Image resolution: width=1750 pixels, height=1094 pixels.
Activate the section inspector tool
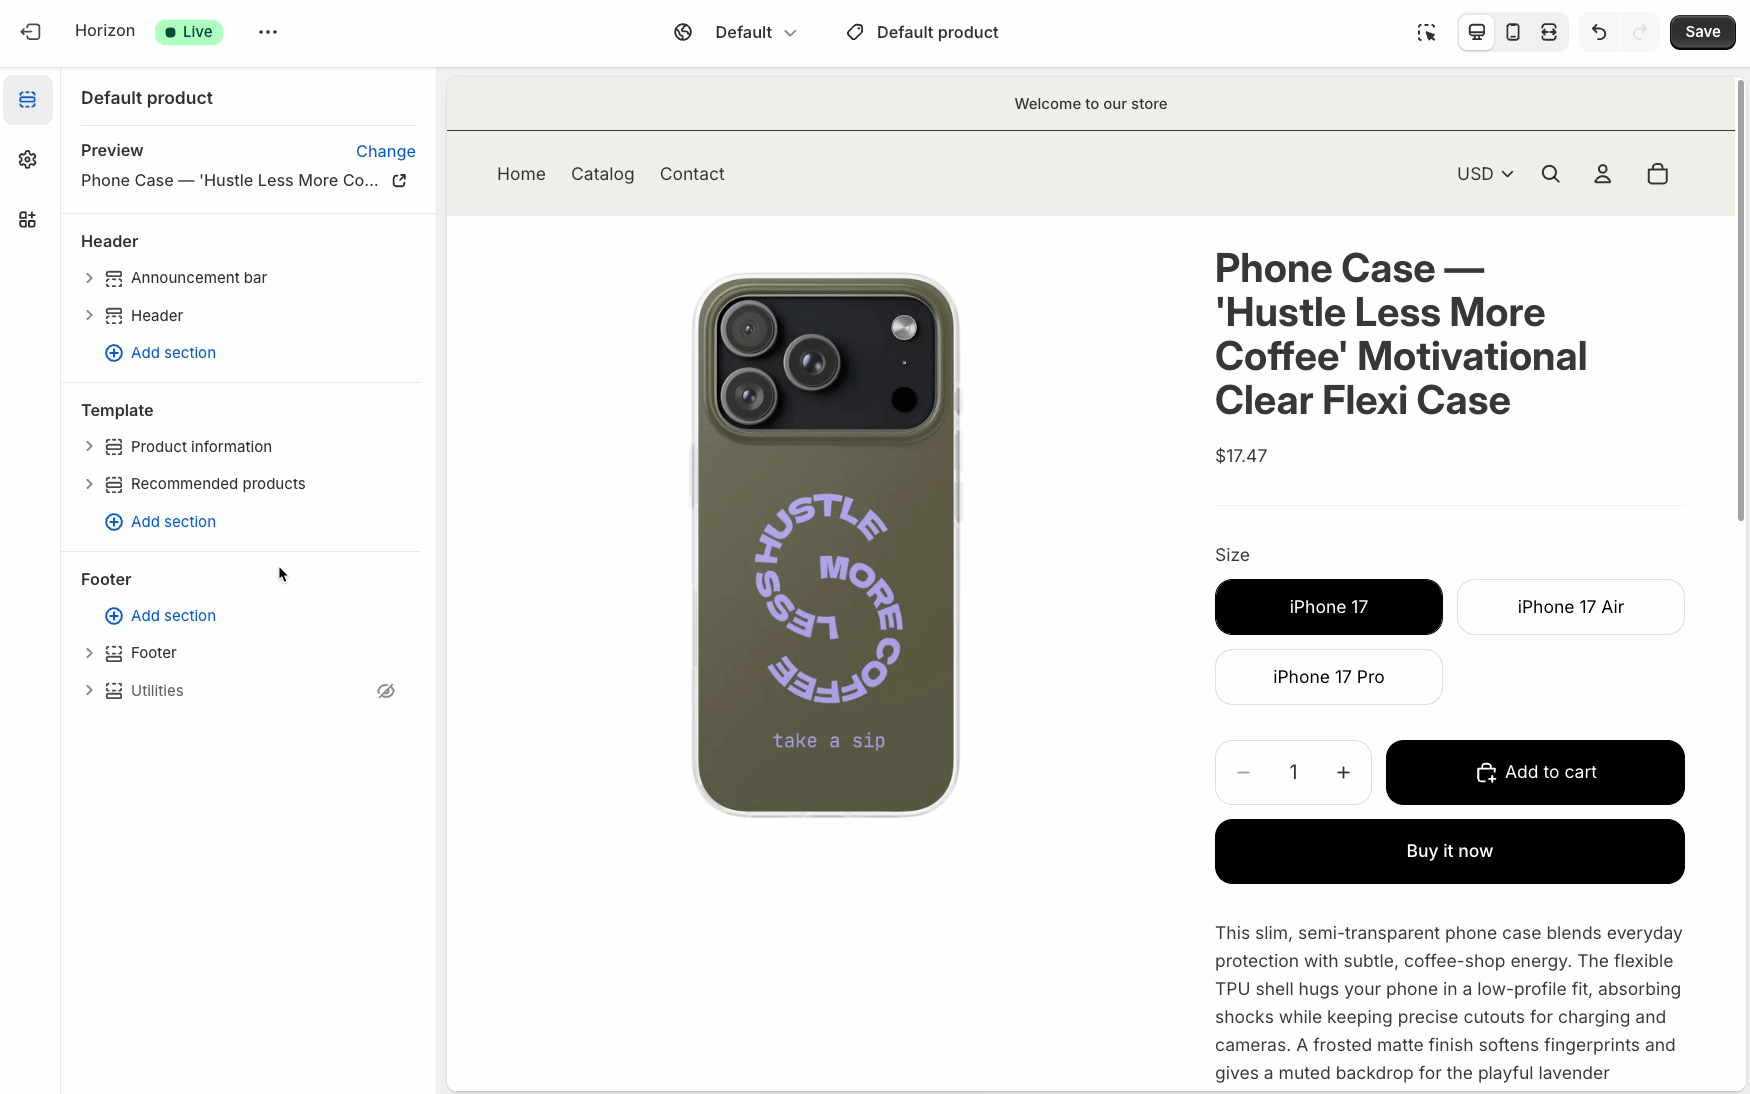[1427, 32]
